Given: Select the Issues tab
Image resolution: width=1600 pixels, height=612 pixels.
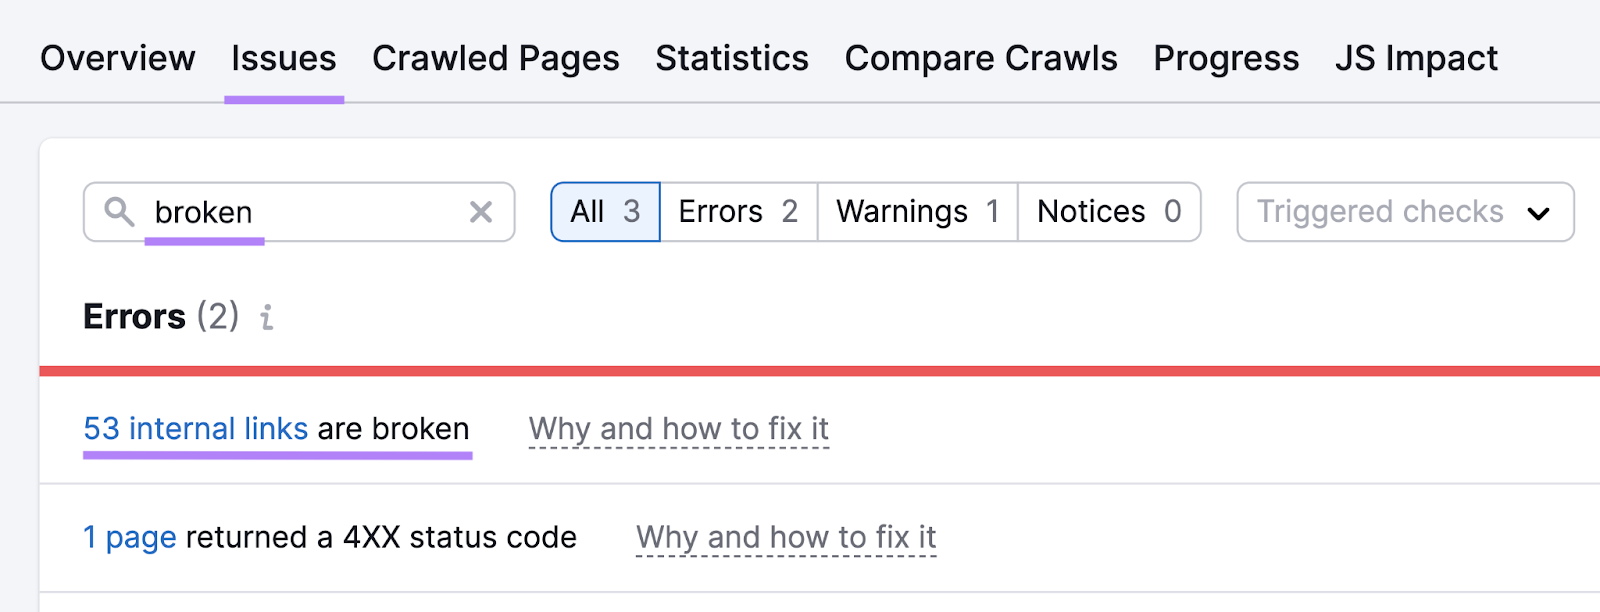Looking at the screenshot, I should [x=283, y=58].
